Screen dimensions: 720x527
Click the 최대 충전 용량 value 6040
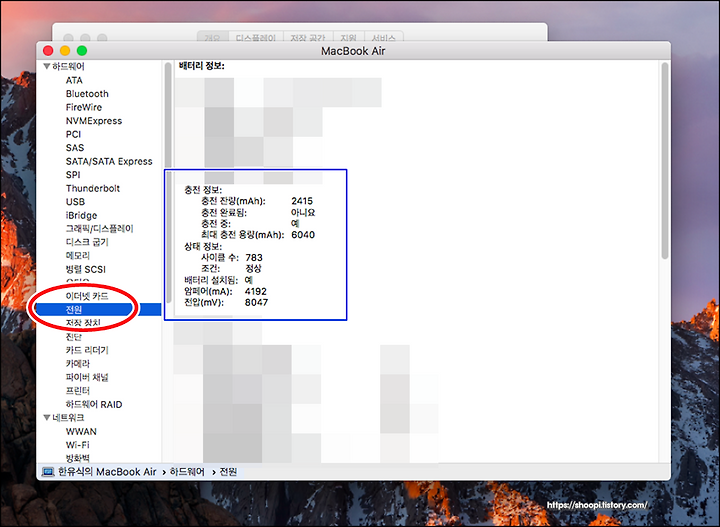(303, 235)
